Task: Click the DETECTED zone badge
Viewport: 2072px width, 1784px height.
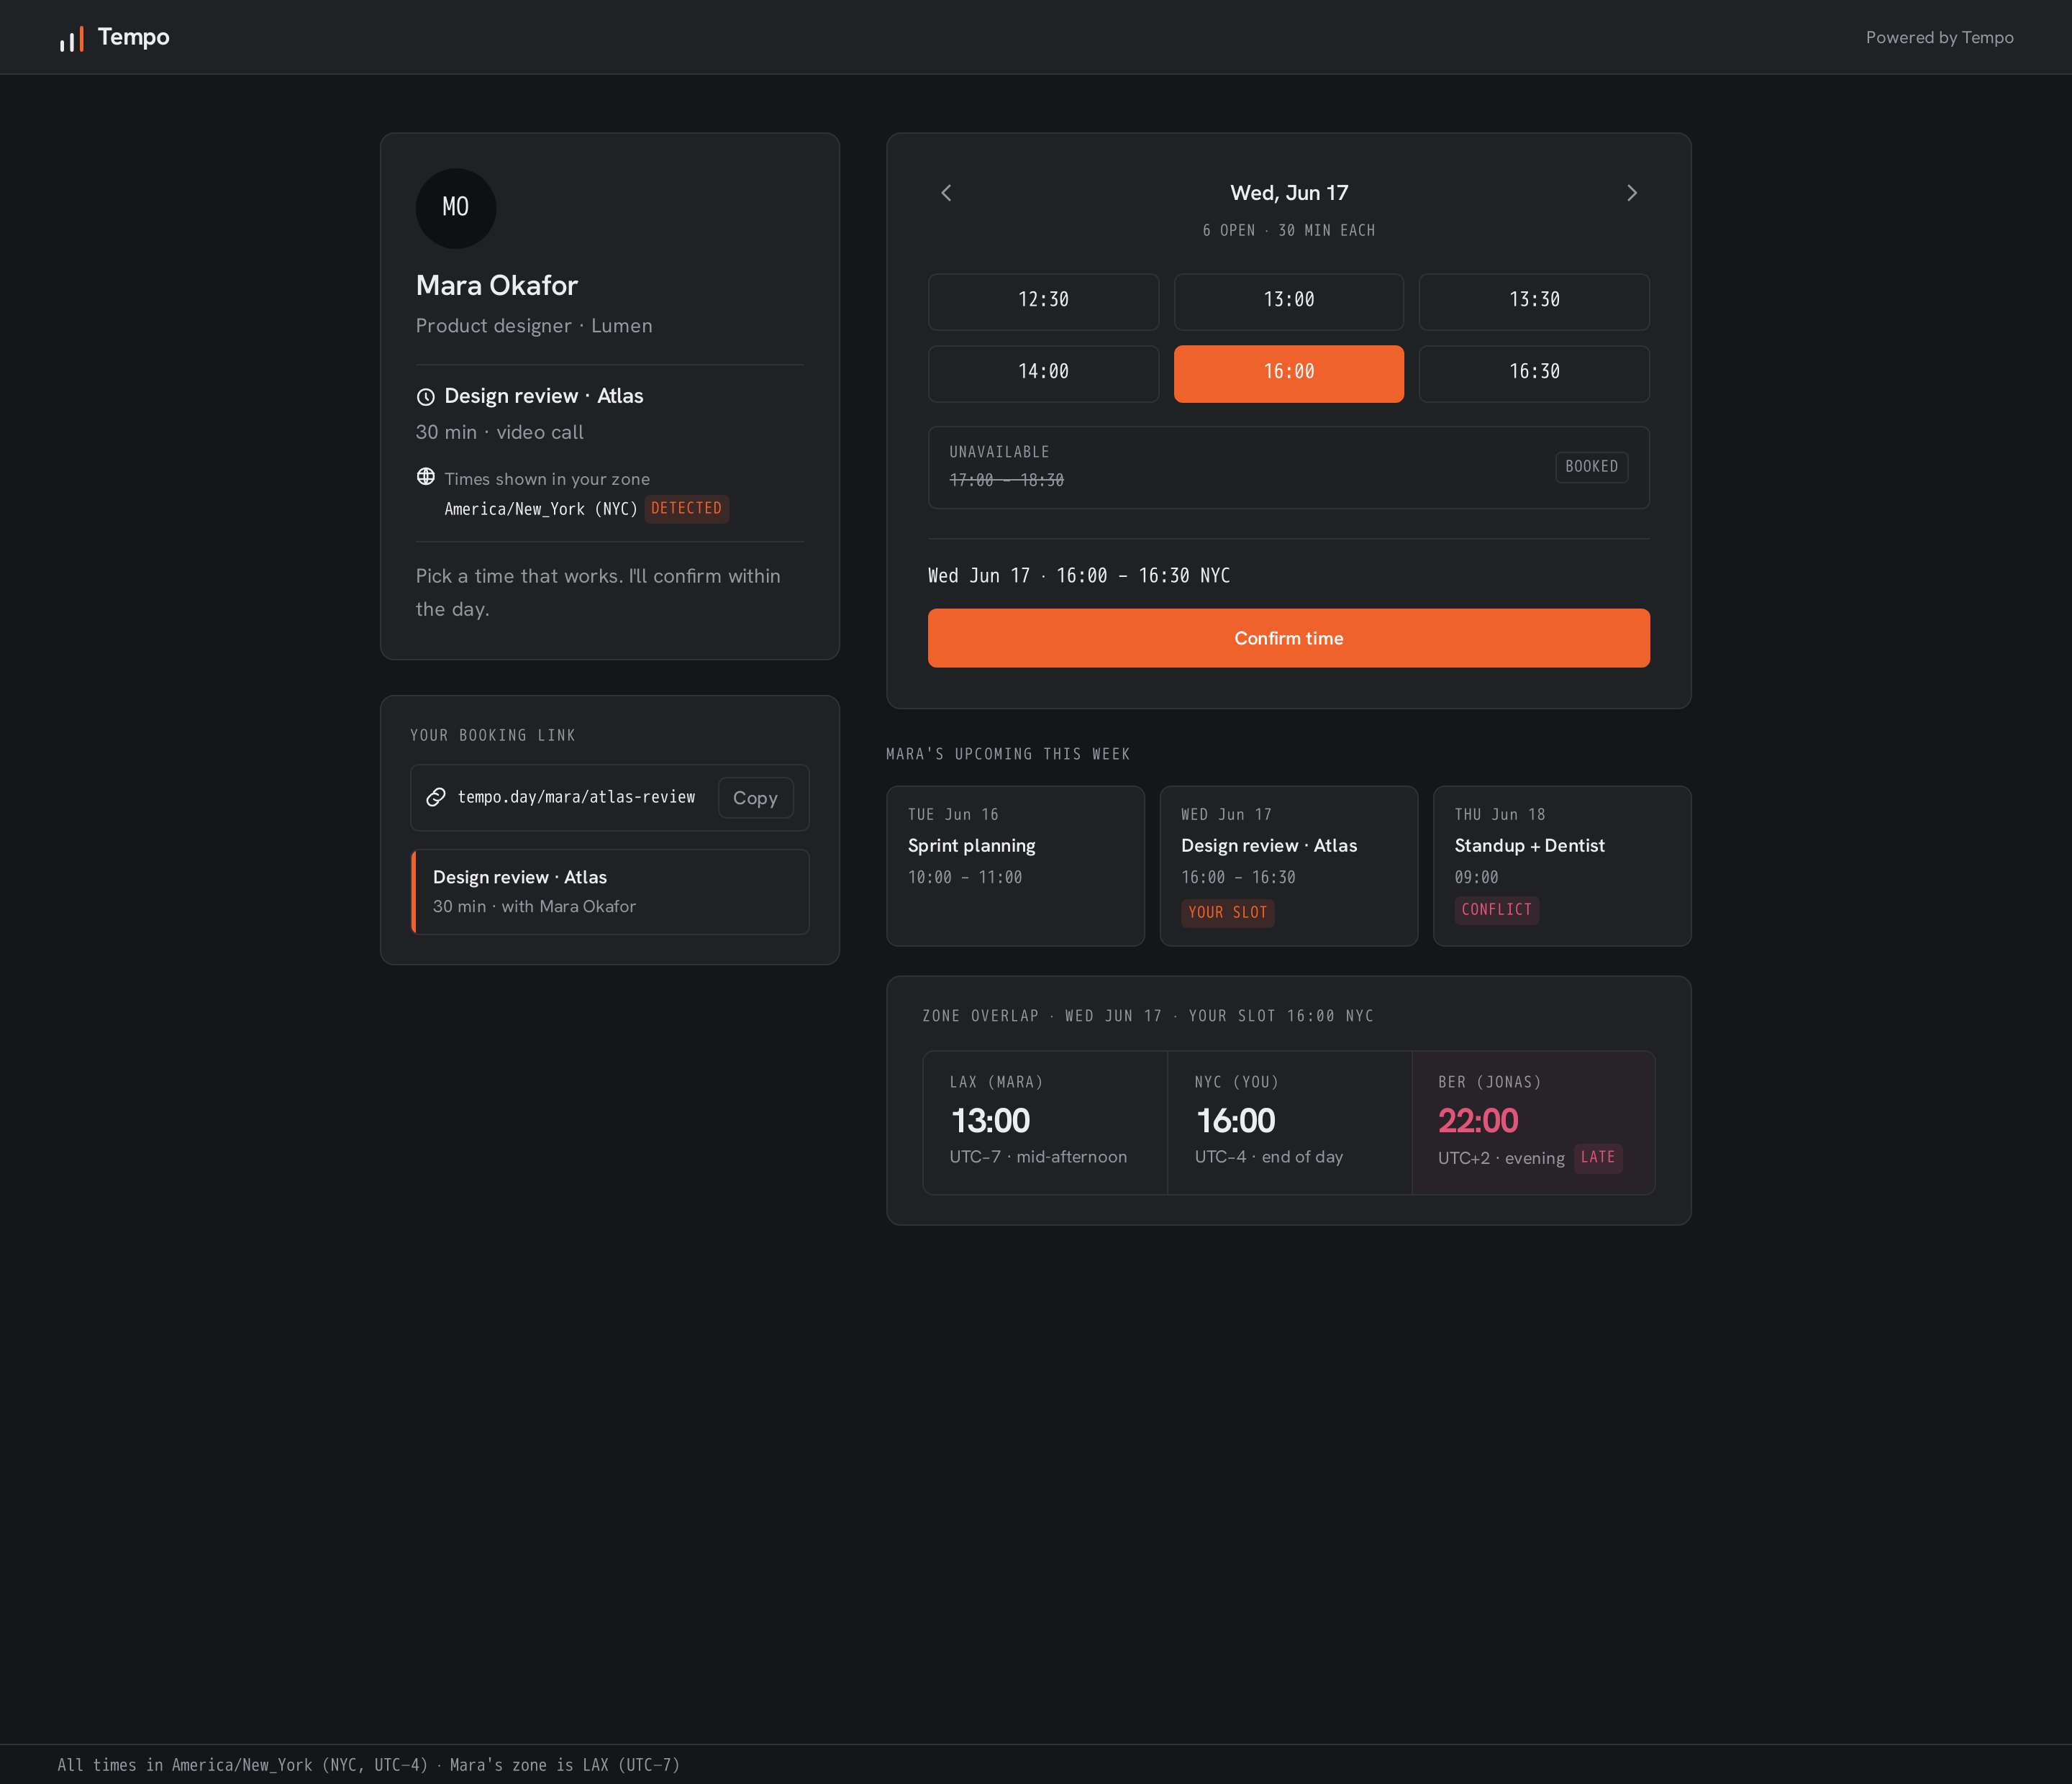Action: coord(686,508)
